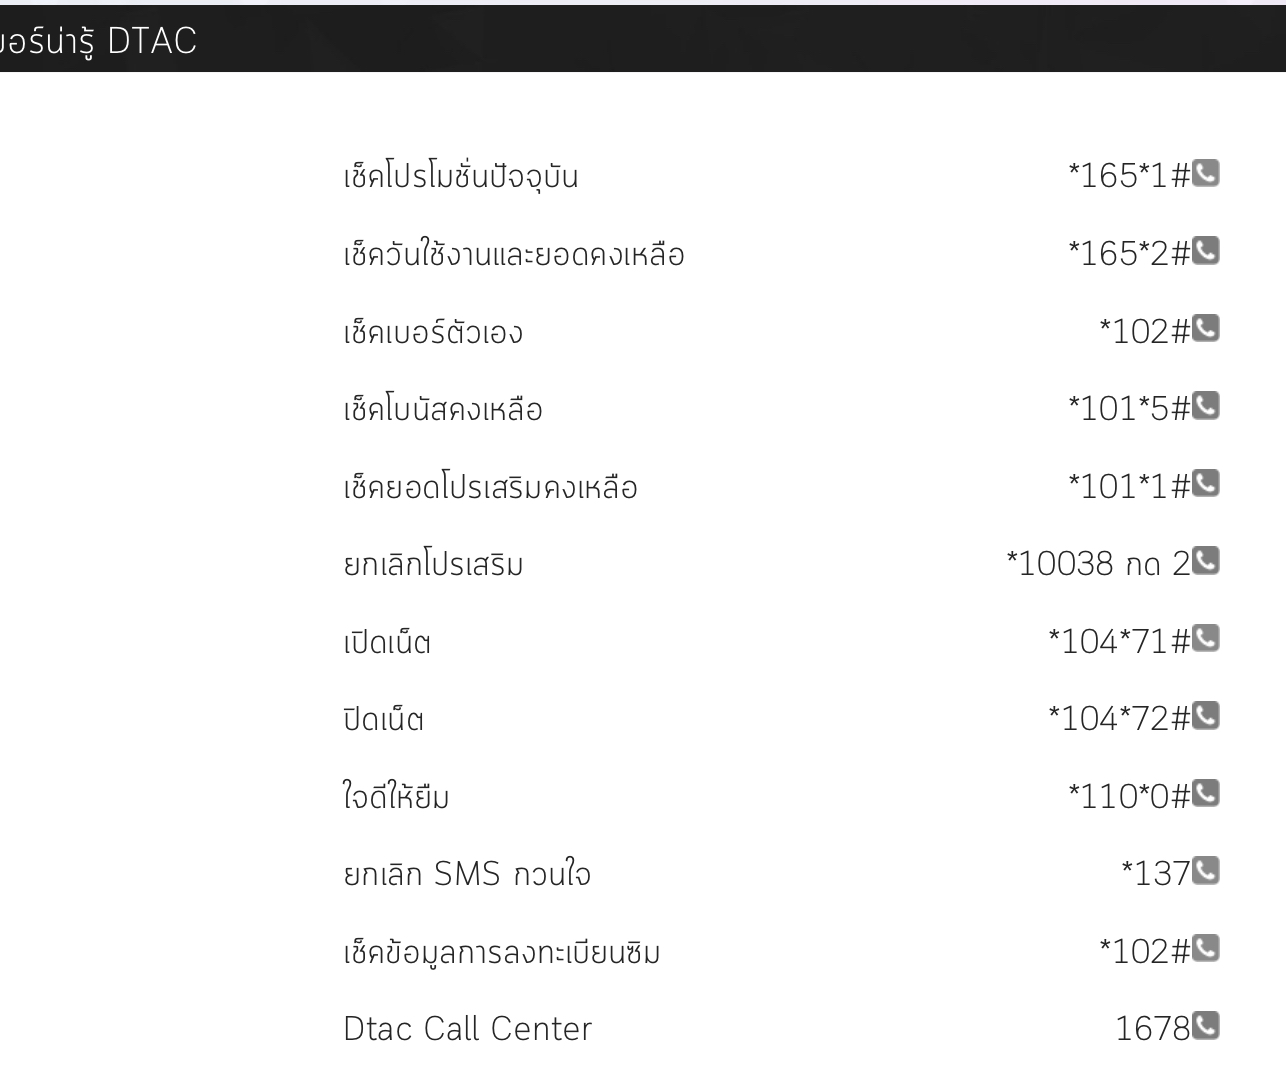1286x1087 pixels.
Task: Tap phone icon next to 1678
Action: tap(1206, 1026)
